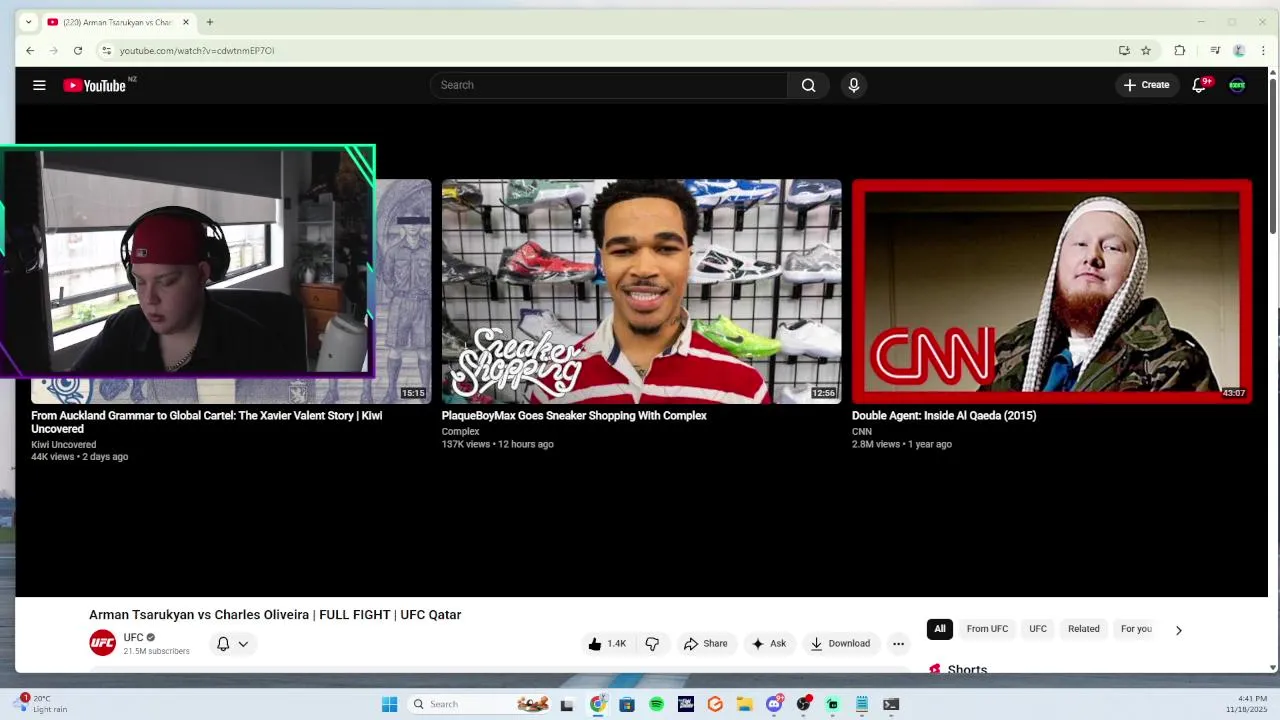The width and height of the screenshot is (1280, 720).
Task: Open a new browser tab
Action: pos(209,22)
